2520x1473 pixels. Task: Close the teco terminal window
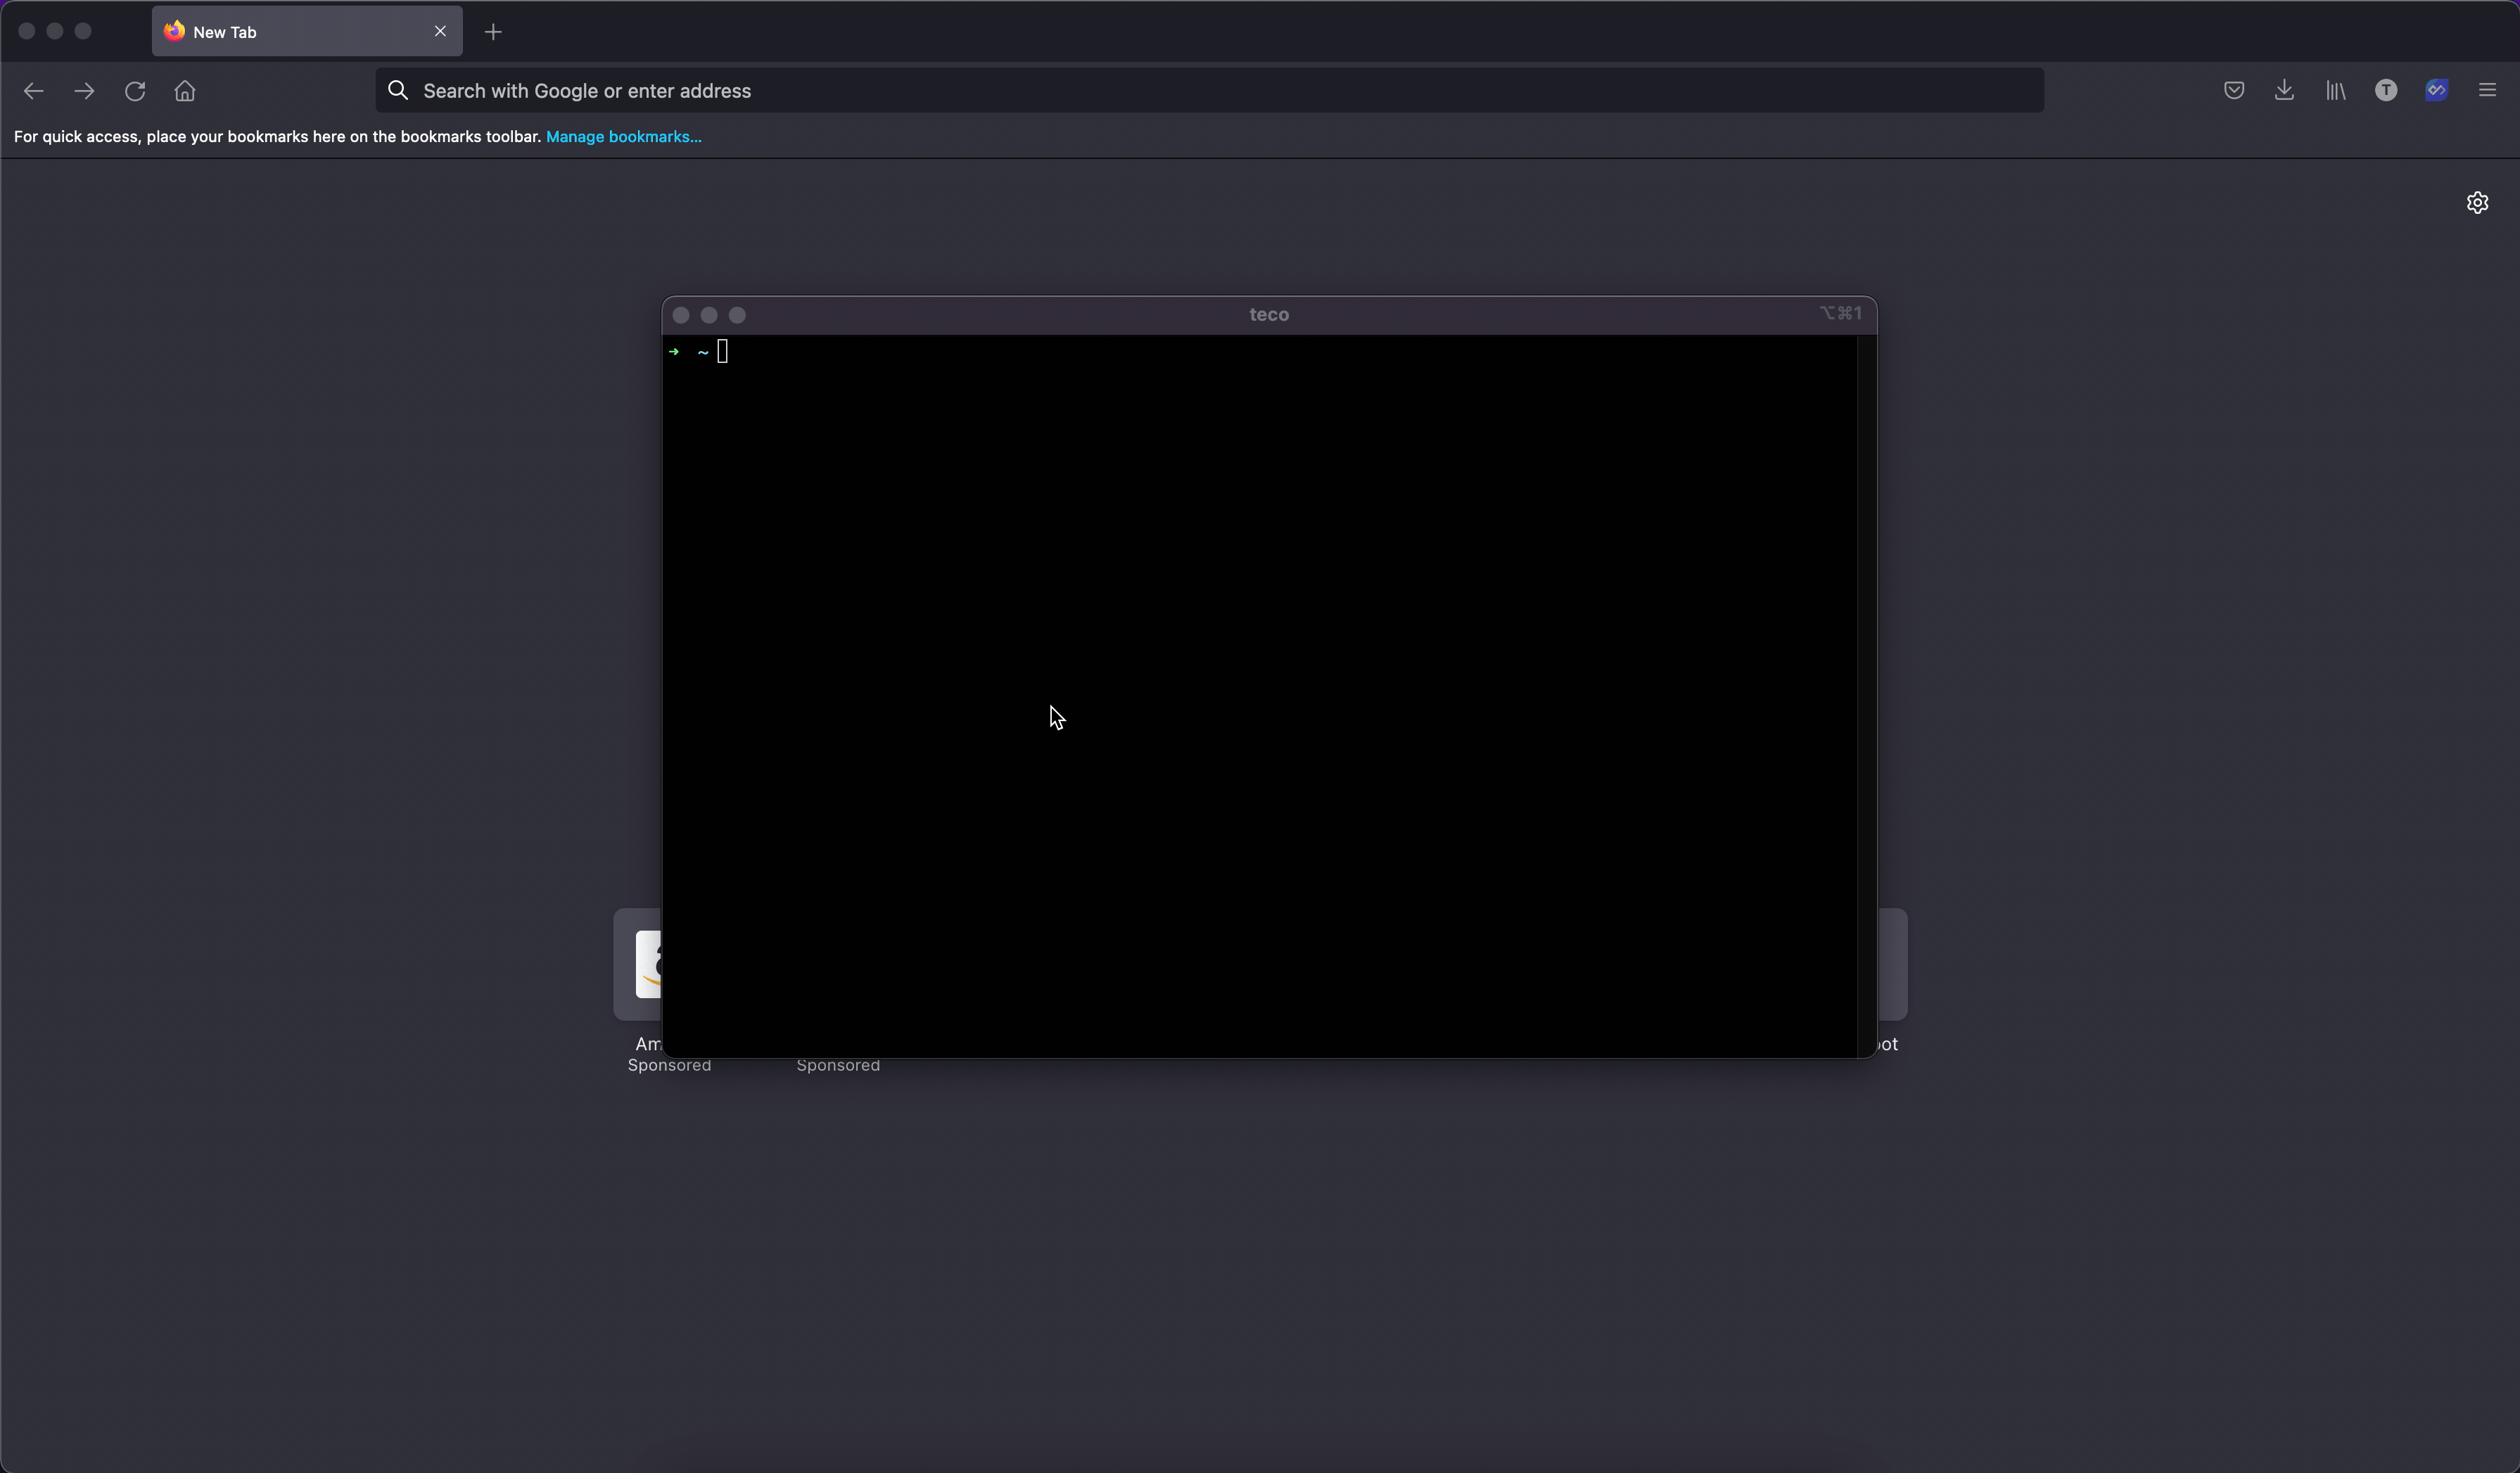point(681,315)
